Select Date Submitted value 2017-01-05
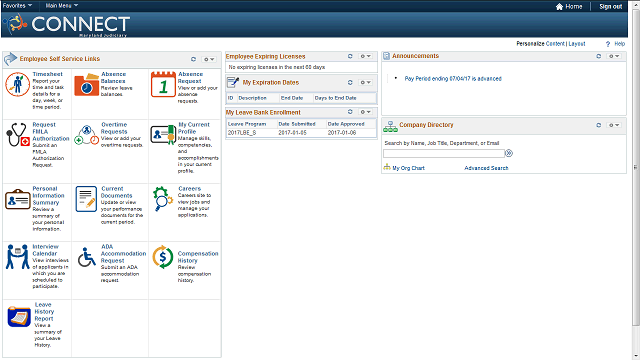This screenshot has width=640, height=360. coord(292,133)
